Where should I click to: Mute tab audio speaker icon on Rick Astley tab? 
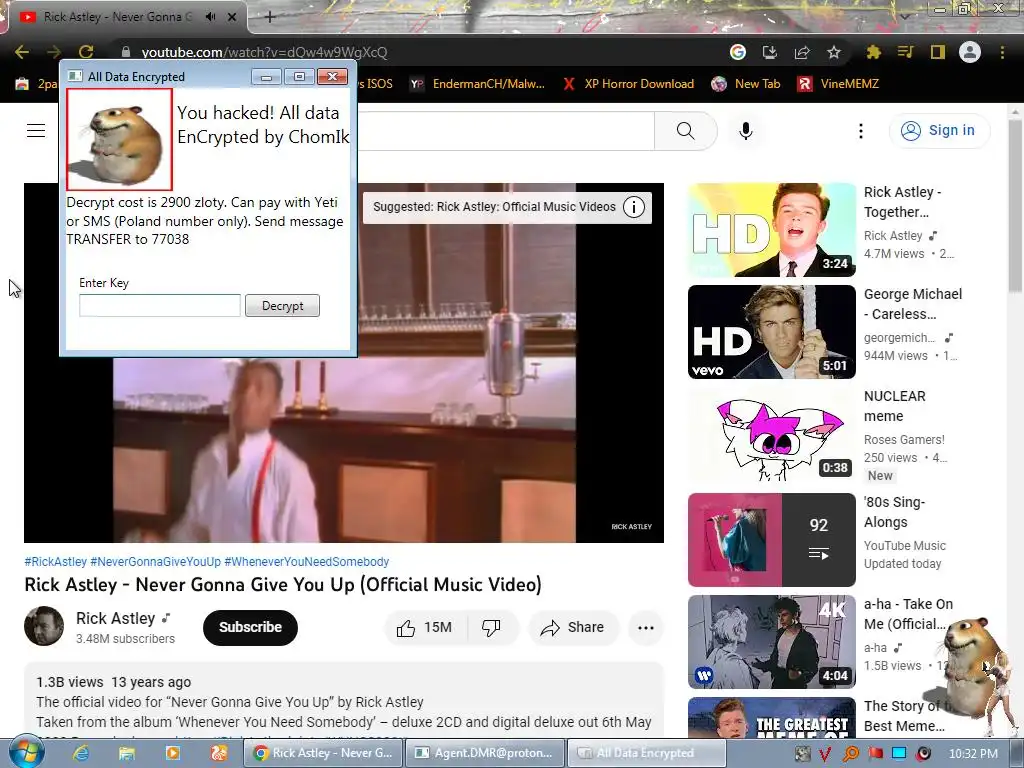coord(210,17)
